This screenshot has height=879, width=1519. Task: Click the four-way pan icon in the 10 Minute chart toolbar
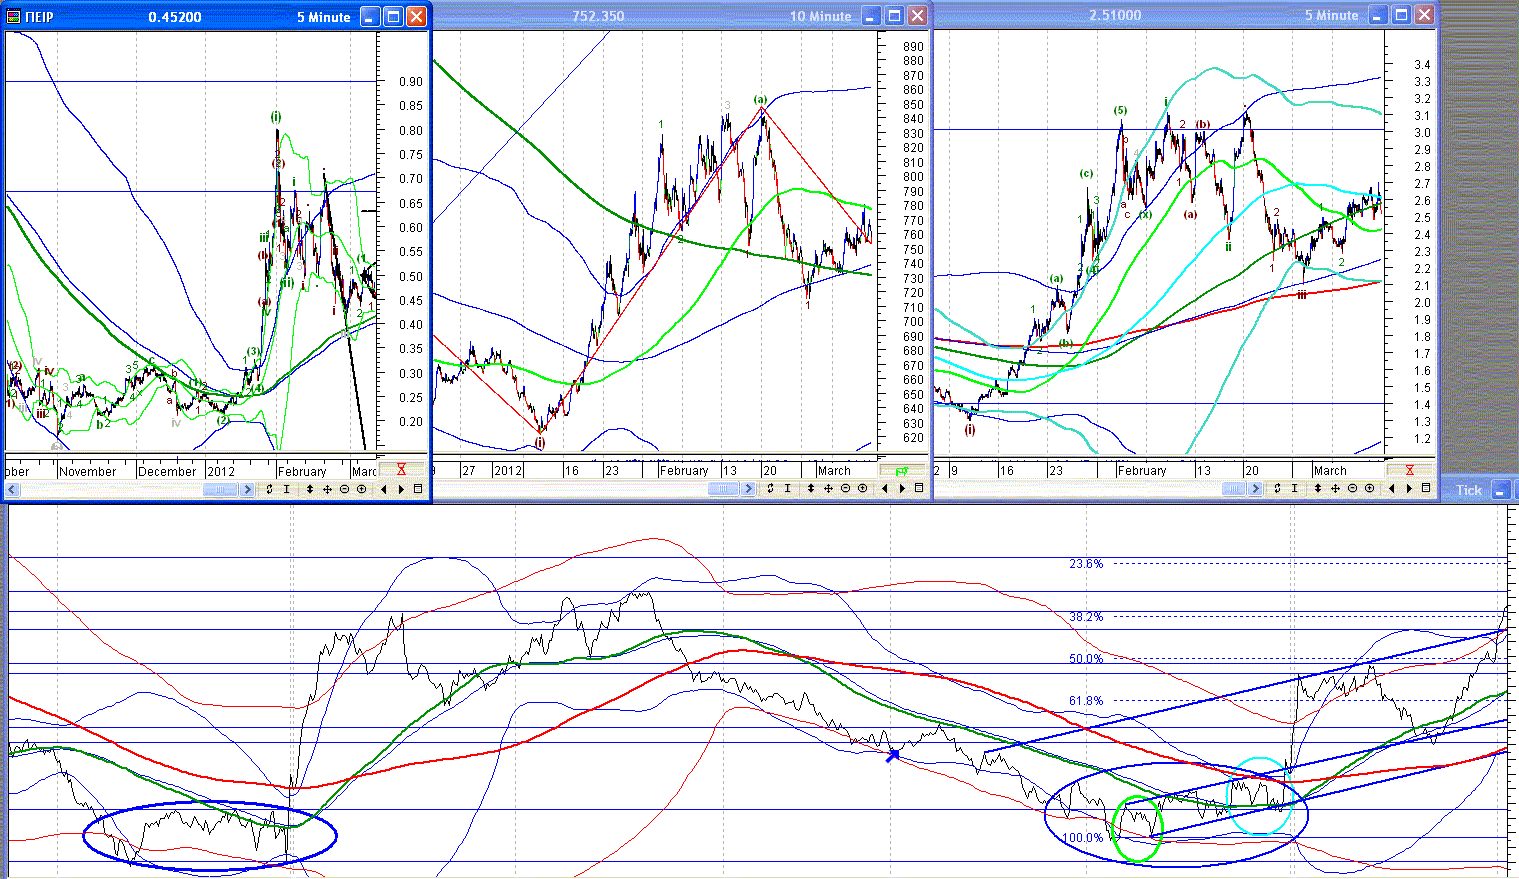828,488
